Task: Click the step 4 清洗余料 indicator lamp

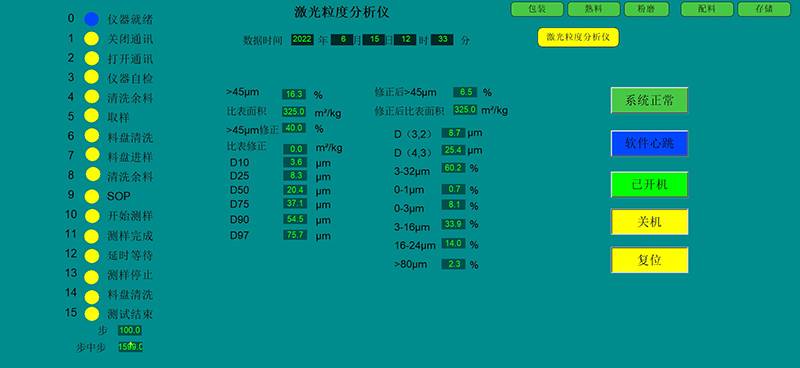Action: click(91, 96)
